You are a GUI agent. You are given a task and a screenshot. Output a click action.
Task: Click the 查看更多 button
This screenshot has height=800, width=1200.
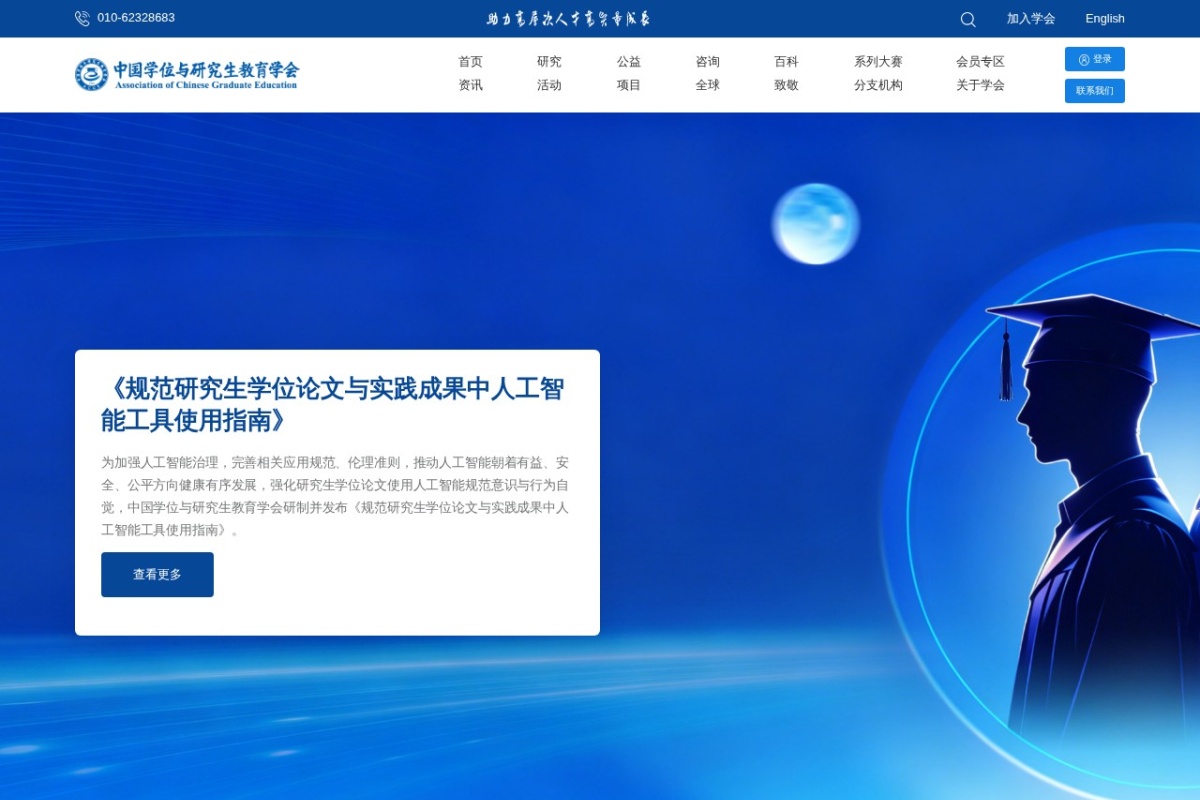point(157,575)
